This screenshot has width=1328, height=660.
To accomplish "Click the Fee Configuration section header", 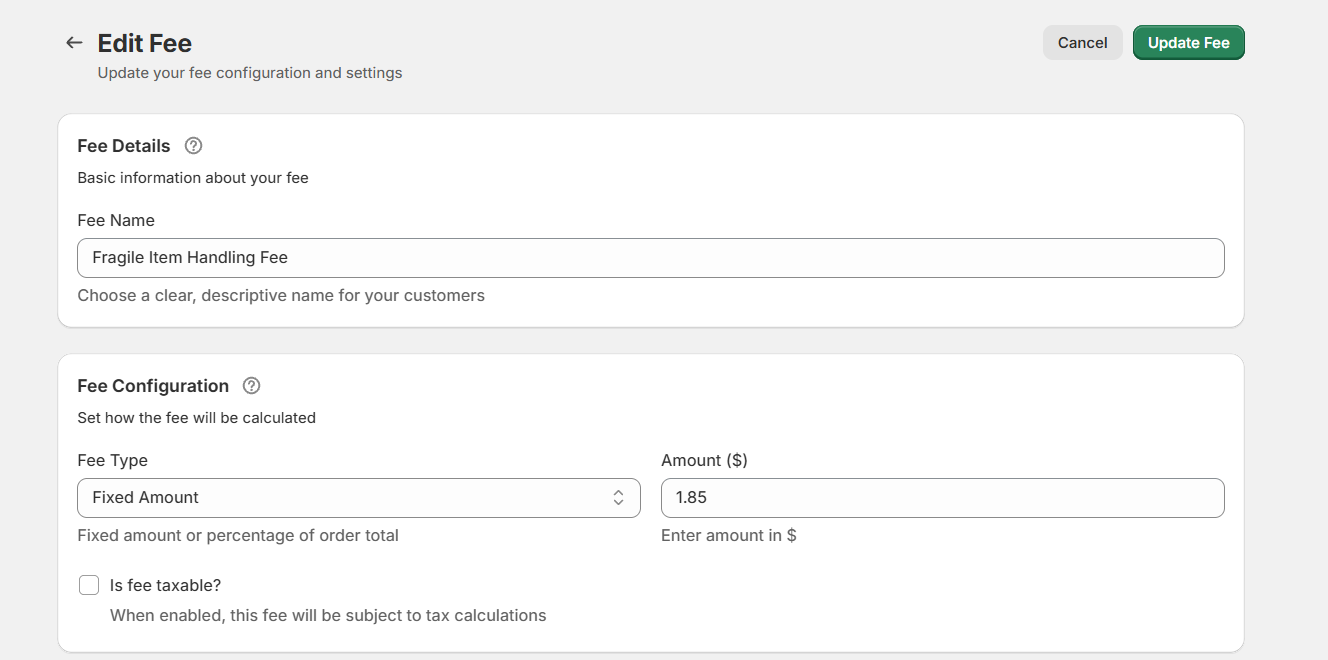I will (x=153, y=385).
